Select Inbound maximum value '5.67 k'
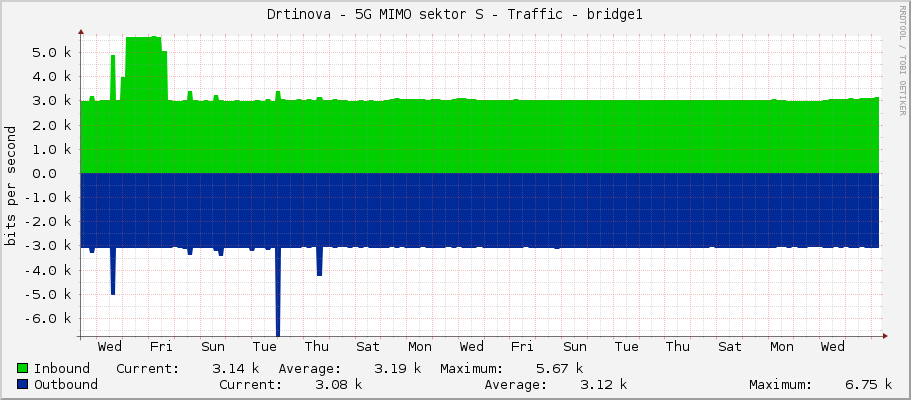The image size is (911, 400). coord(559,369)
